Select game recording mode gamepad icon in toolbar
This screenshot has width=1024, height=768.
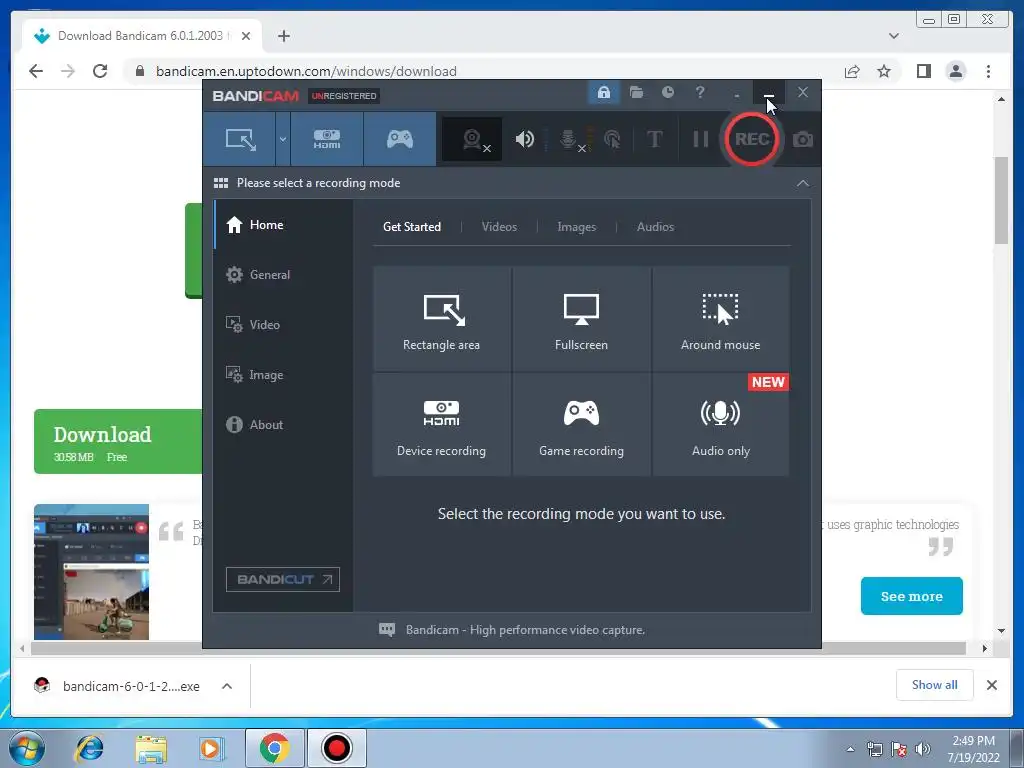pos(400,139)
